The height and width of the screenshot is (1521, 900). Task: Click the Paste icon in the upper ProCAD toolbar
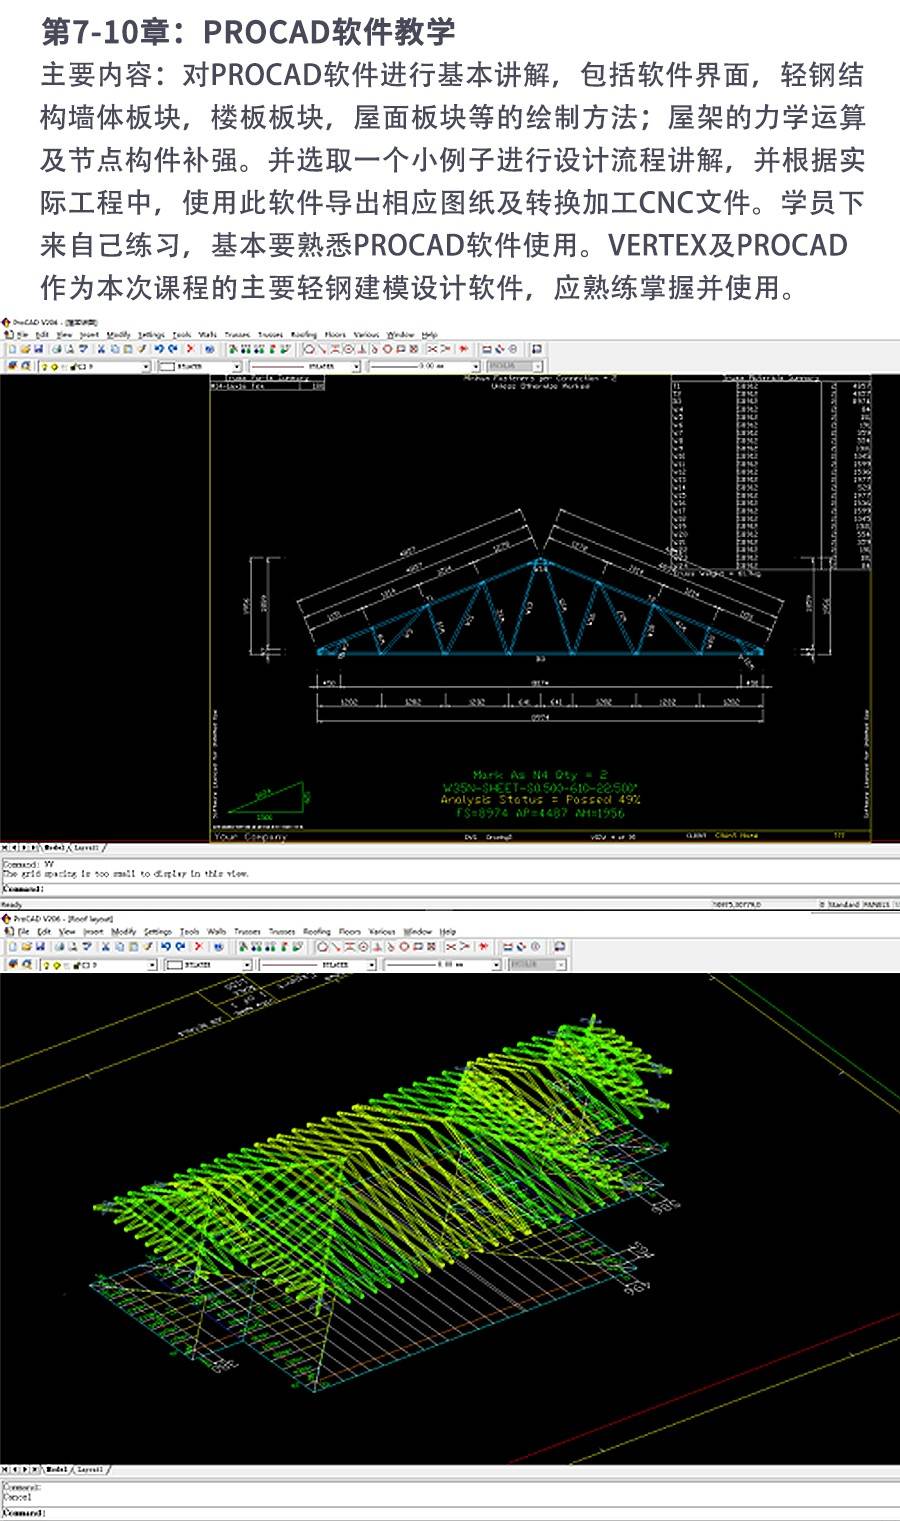tap(127, 349)
